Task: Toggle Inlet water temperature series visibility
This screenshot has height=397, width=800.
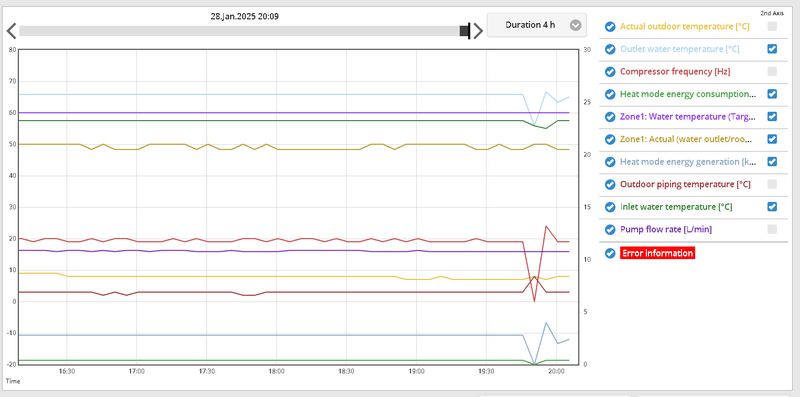Action: 610,207
